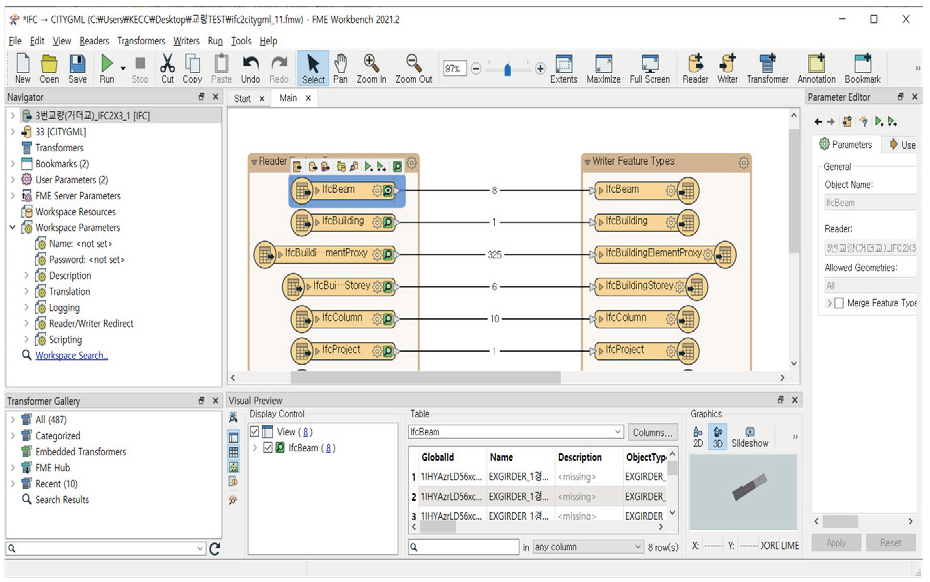
Task: Click the table search input field
Action: coord(464,547)
